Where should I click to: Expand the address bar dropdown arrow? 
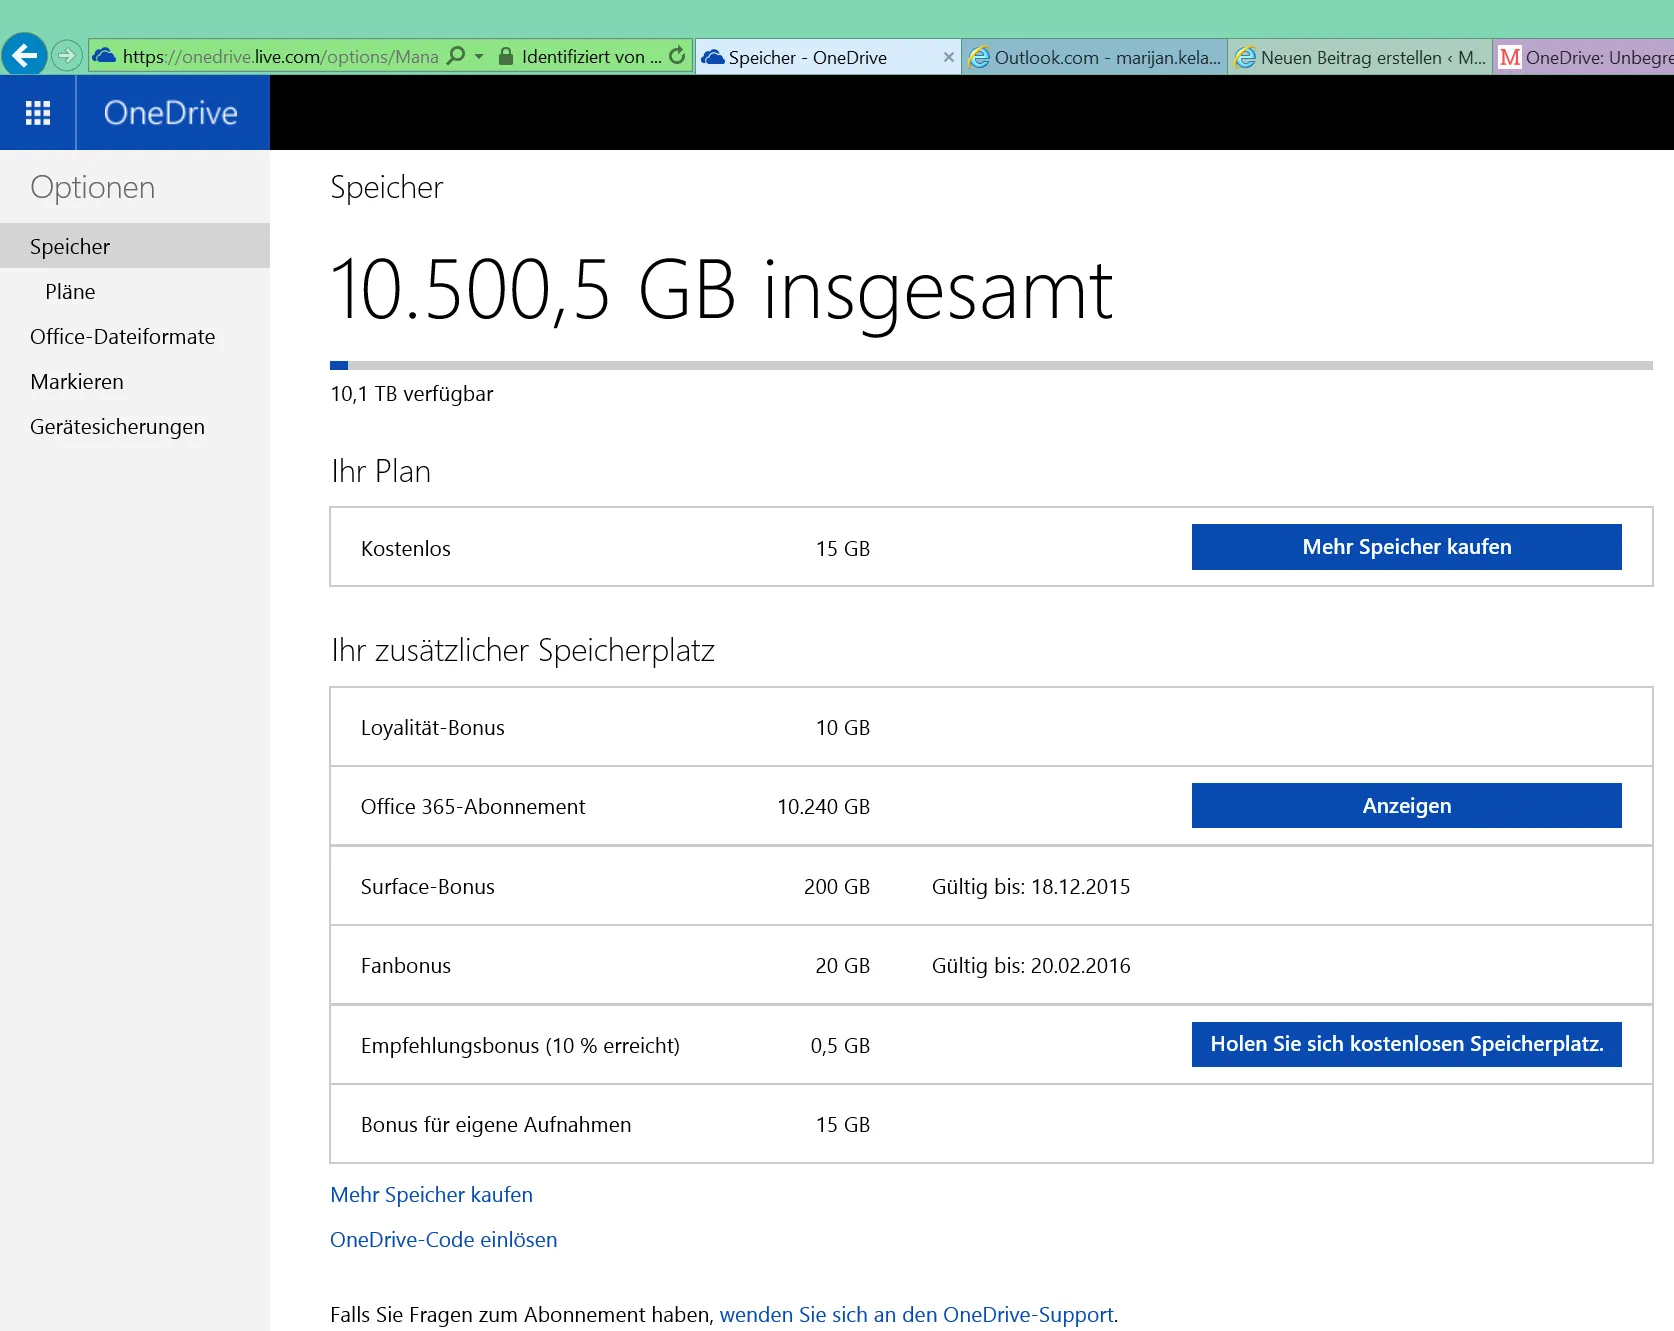click(x=479, y=57)
